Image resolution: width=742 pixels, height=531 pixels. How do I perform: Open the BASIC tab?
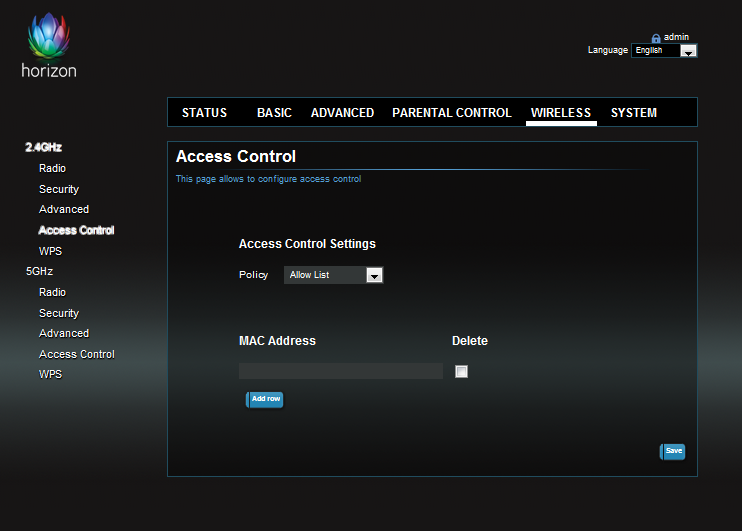274,113
